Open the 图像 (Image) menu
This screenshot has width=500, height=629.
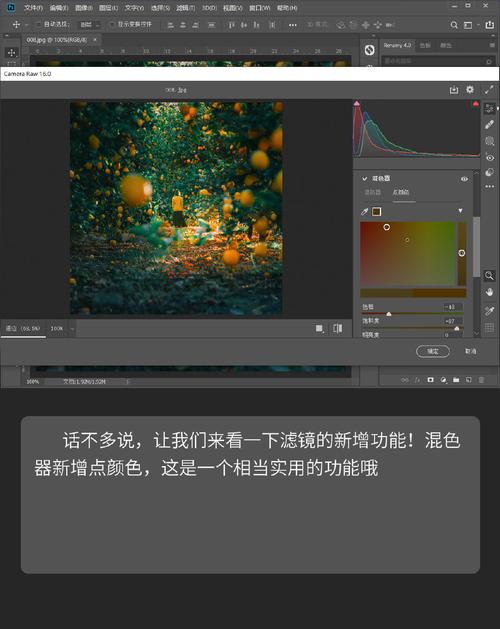click(x=83, y=8)
